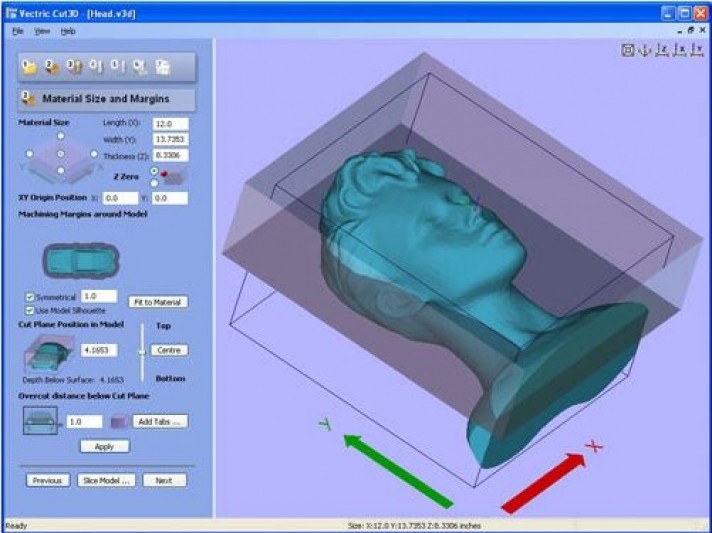Select the lower Z Zero radio button
The image size is (712, 533).
(x=153, y=183)
